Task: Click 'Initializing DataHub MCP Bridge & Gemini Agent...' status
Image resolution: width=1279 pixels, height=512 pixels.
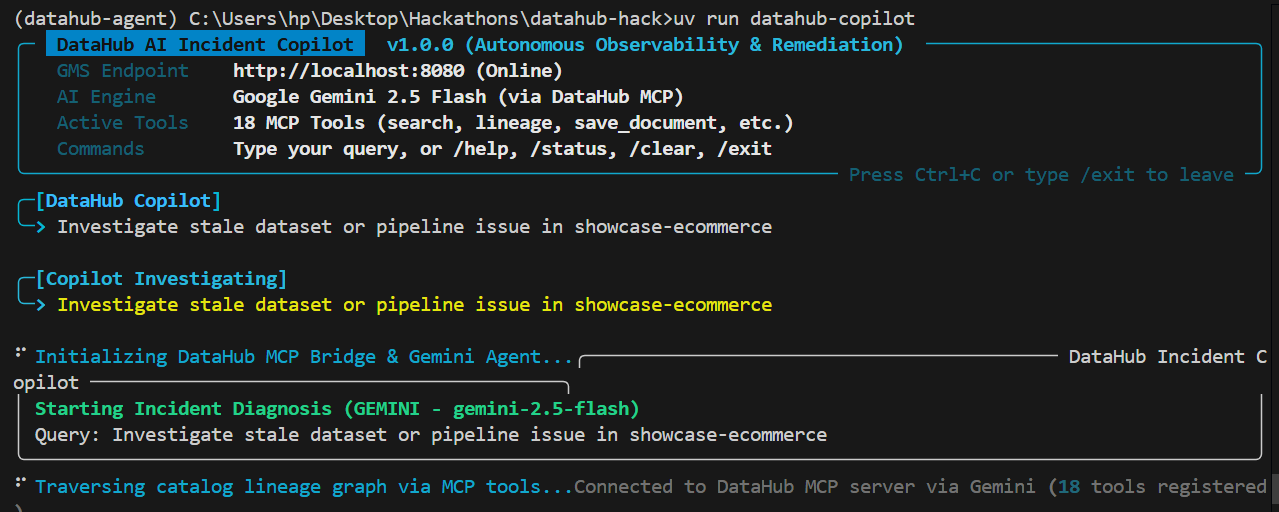Action: (304, 357)
